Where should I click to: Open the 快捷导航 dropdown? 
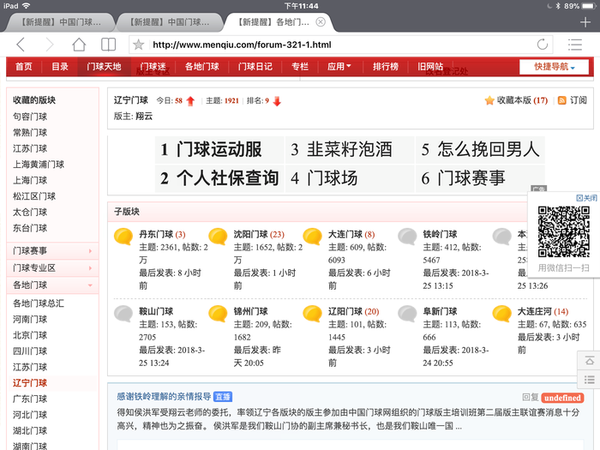pos(554,67)
